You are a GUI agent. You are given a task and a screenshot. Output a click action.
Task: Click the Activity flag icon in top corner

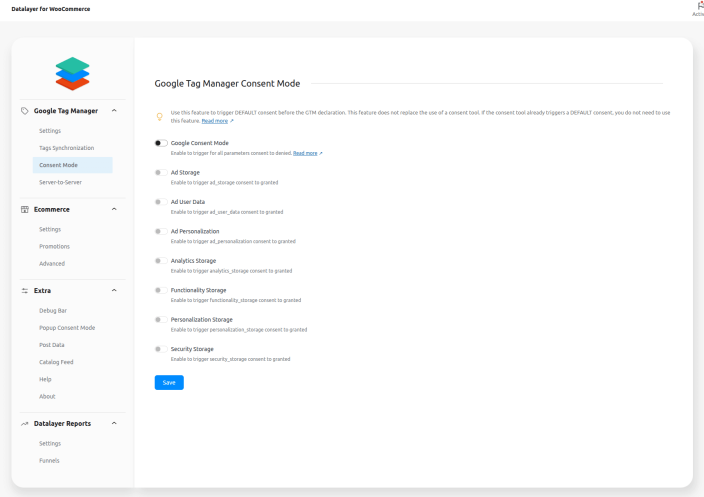coord(698,5)
